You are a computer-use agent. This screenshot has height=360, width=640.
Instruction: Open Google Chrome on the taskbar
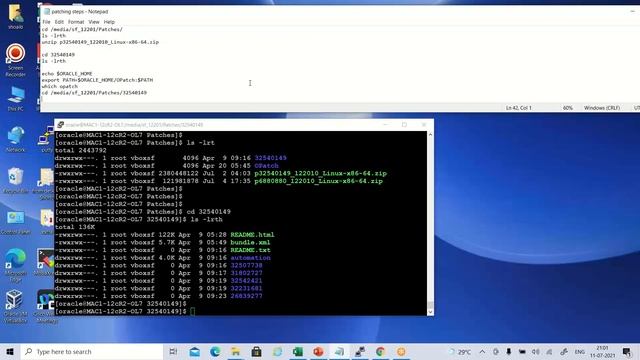point(380,351)
